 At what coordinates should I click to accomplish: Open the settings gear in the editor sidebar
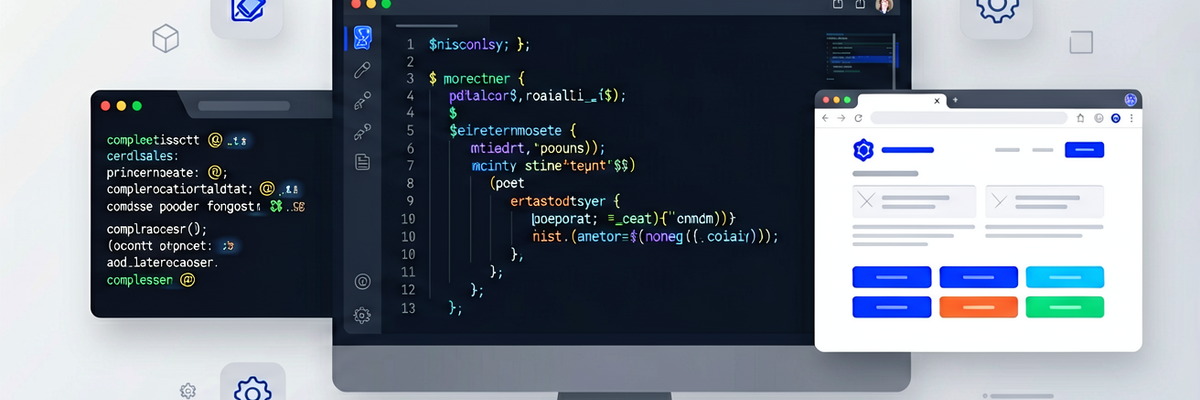362,316
